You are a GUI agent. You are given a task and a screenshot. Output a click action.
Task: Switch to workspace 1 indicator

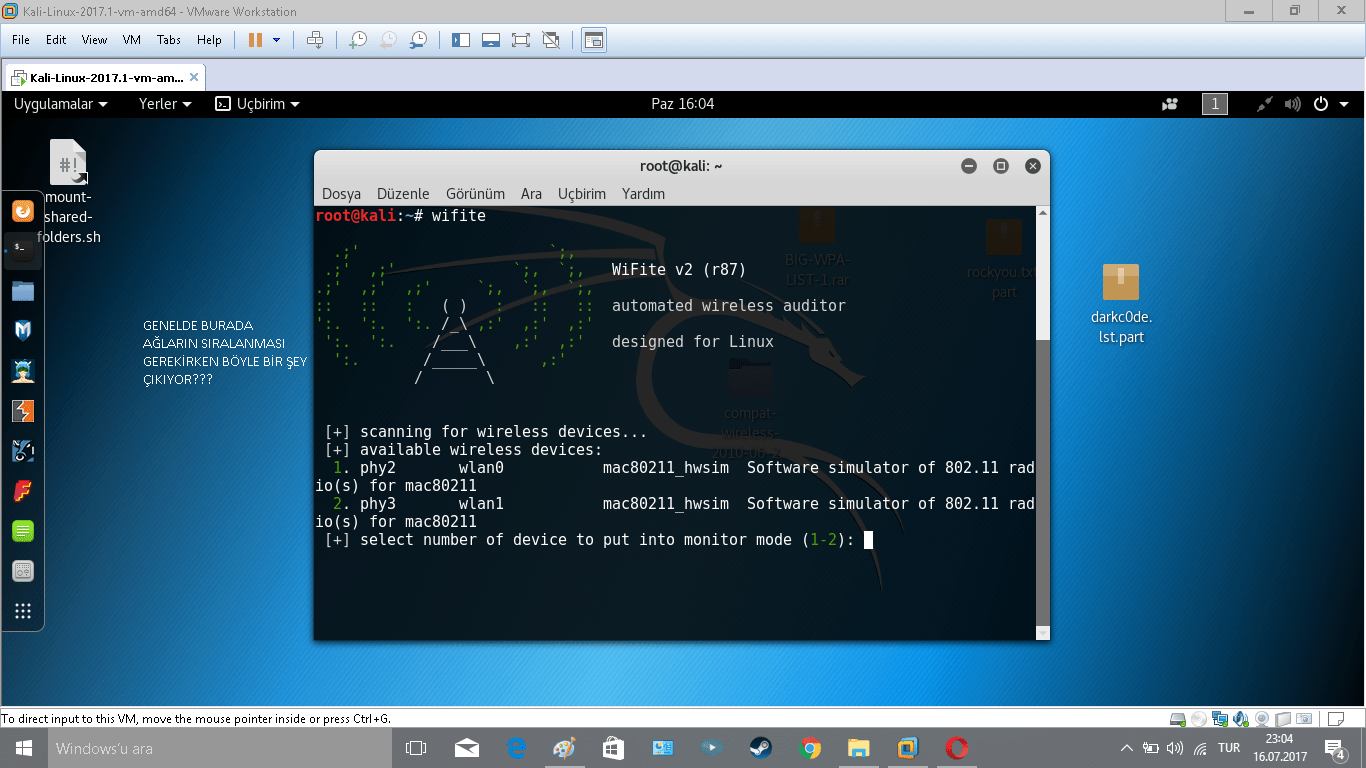click(1215, 104)
